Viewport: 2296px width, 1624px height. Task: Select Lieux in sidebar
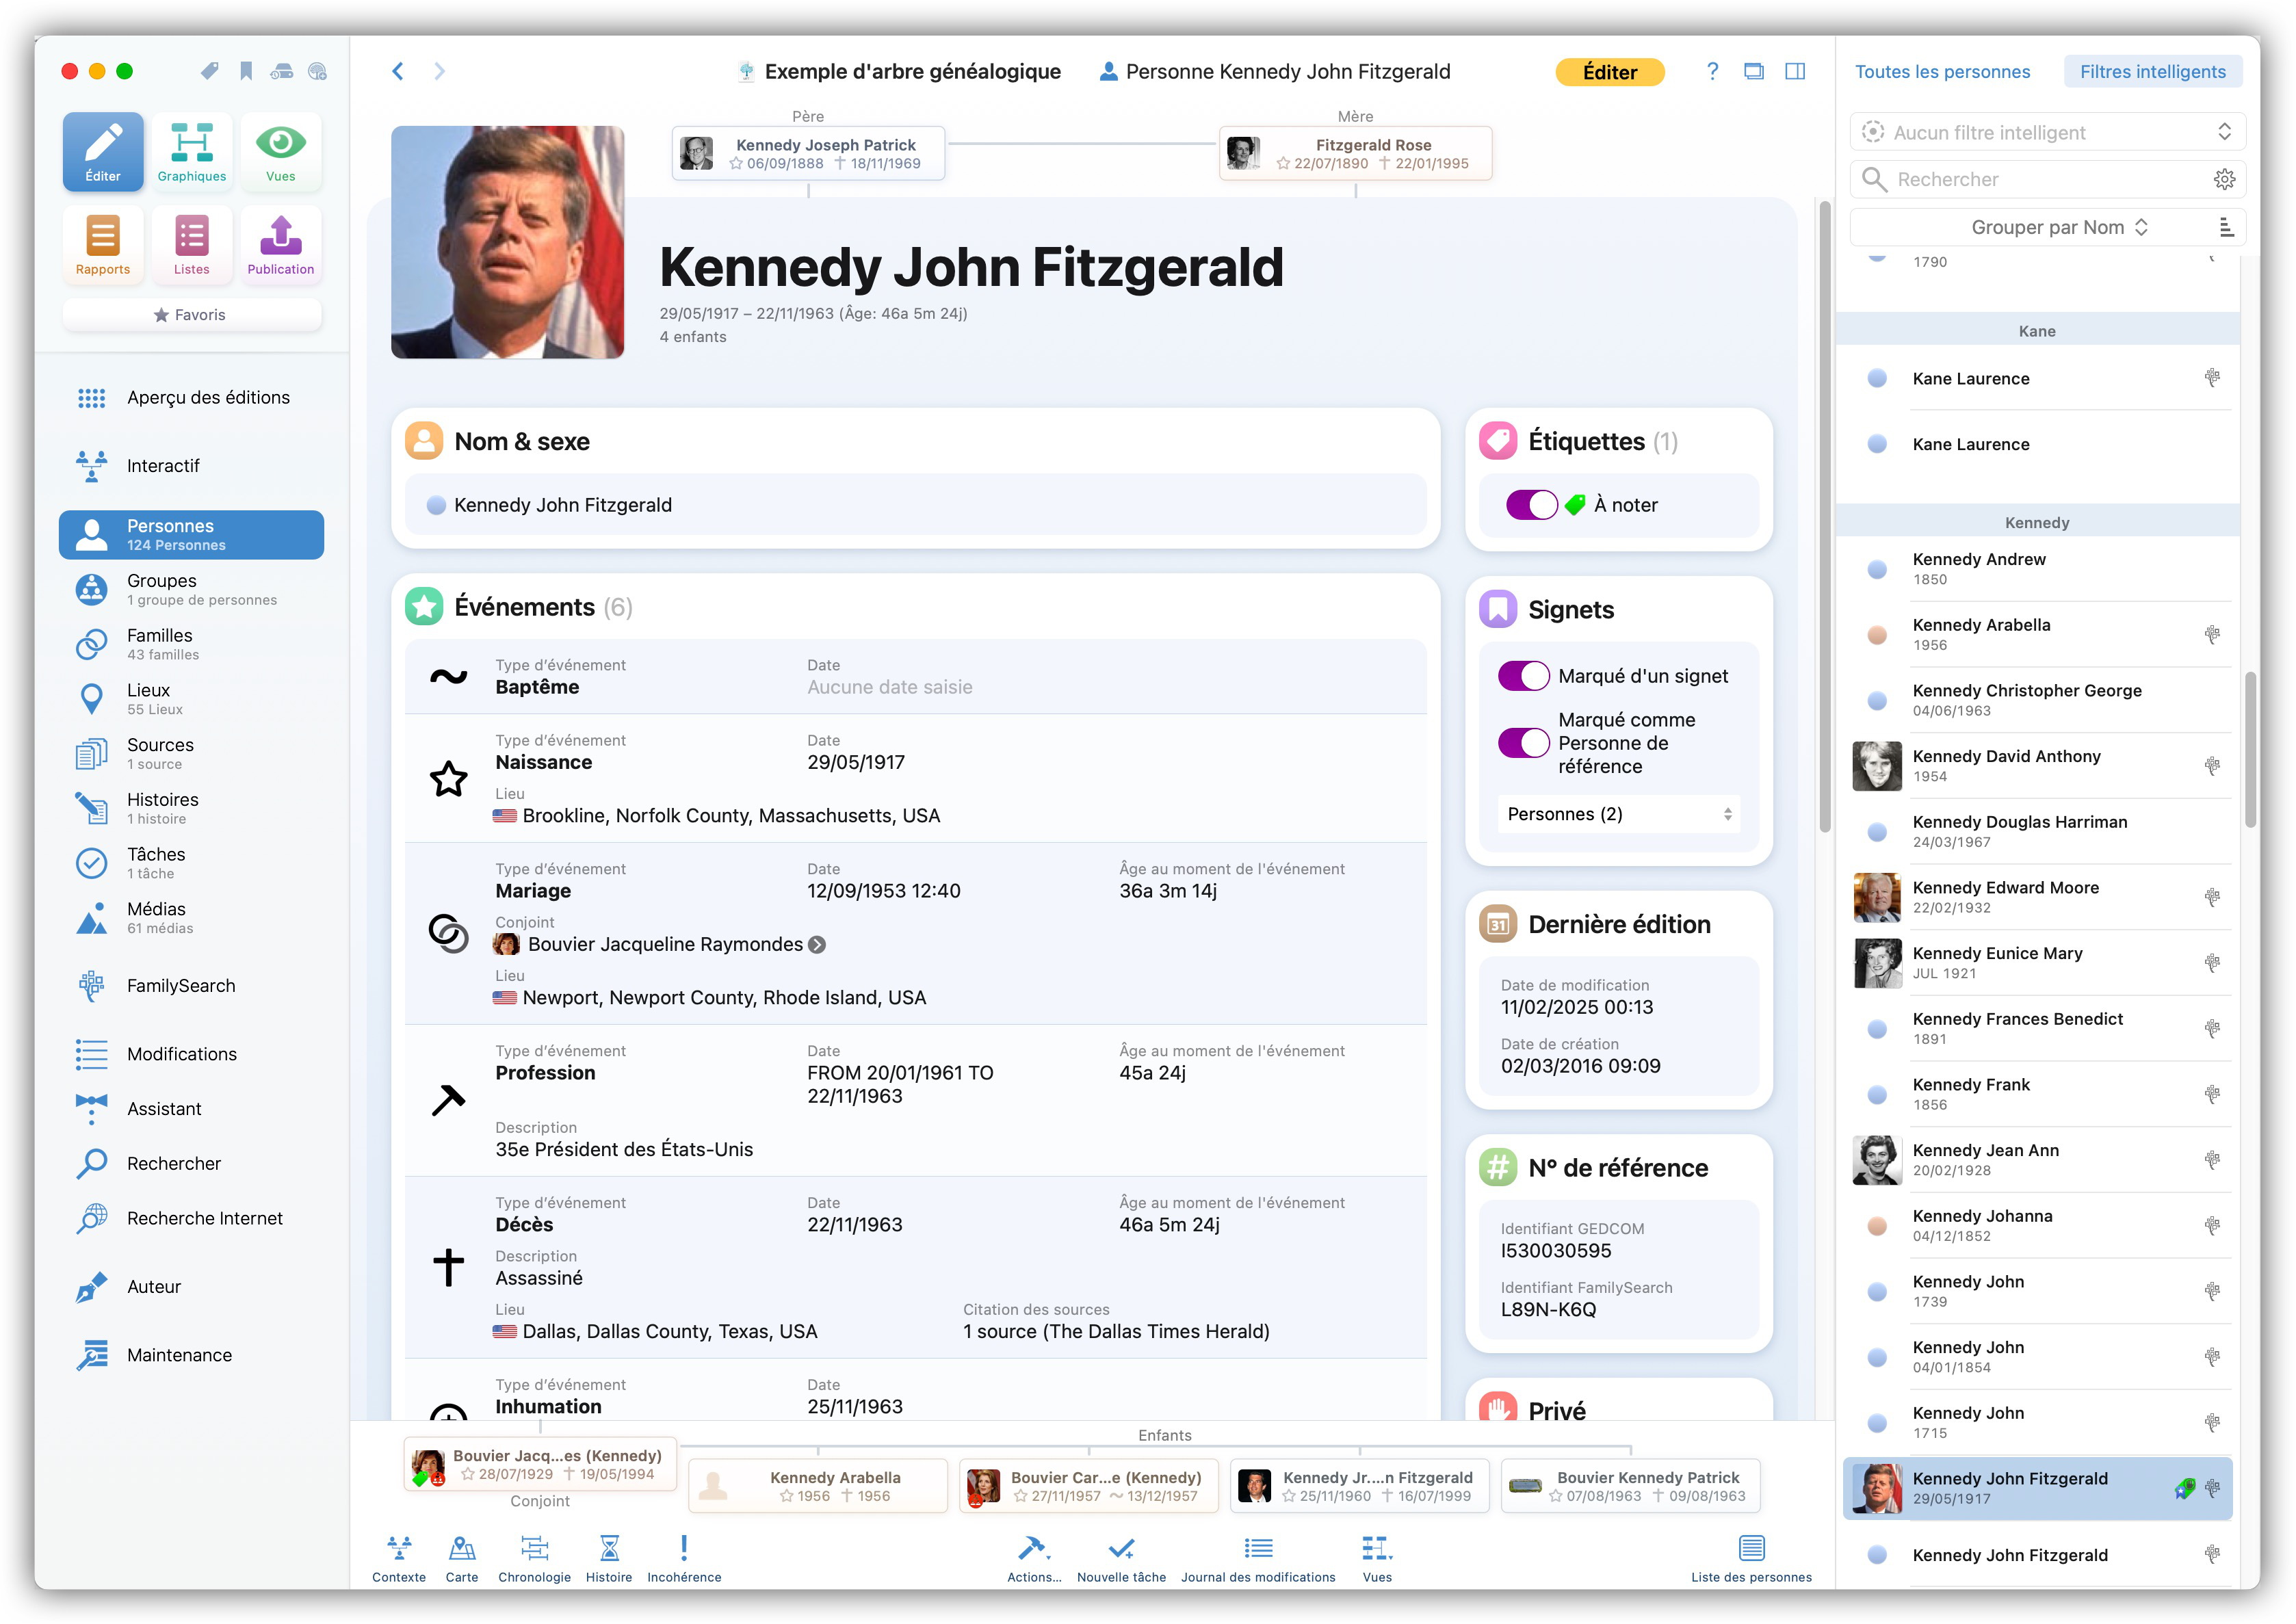coord(191,699)
